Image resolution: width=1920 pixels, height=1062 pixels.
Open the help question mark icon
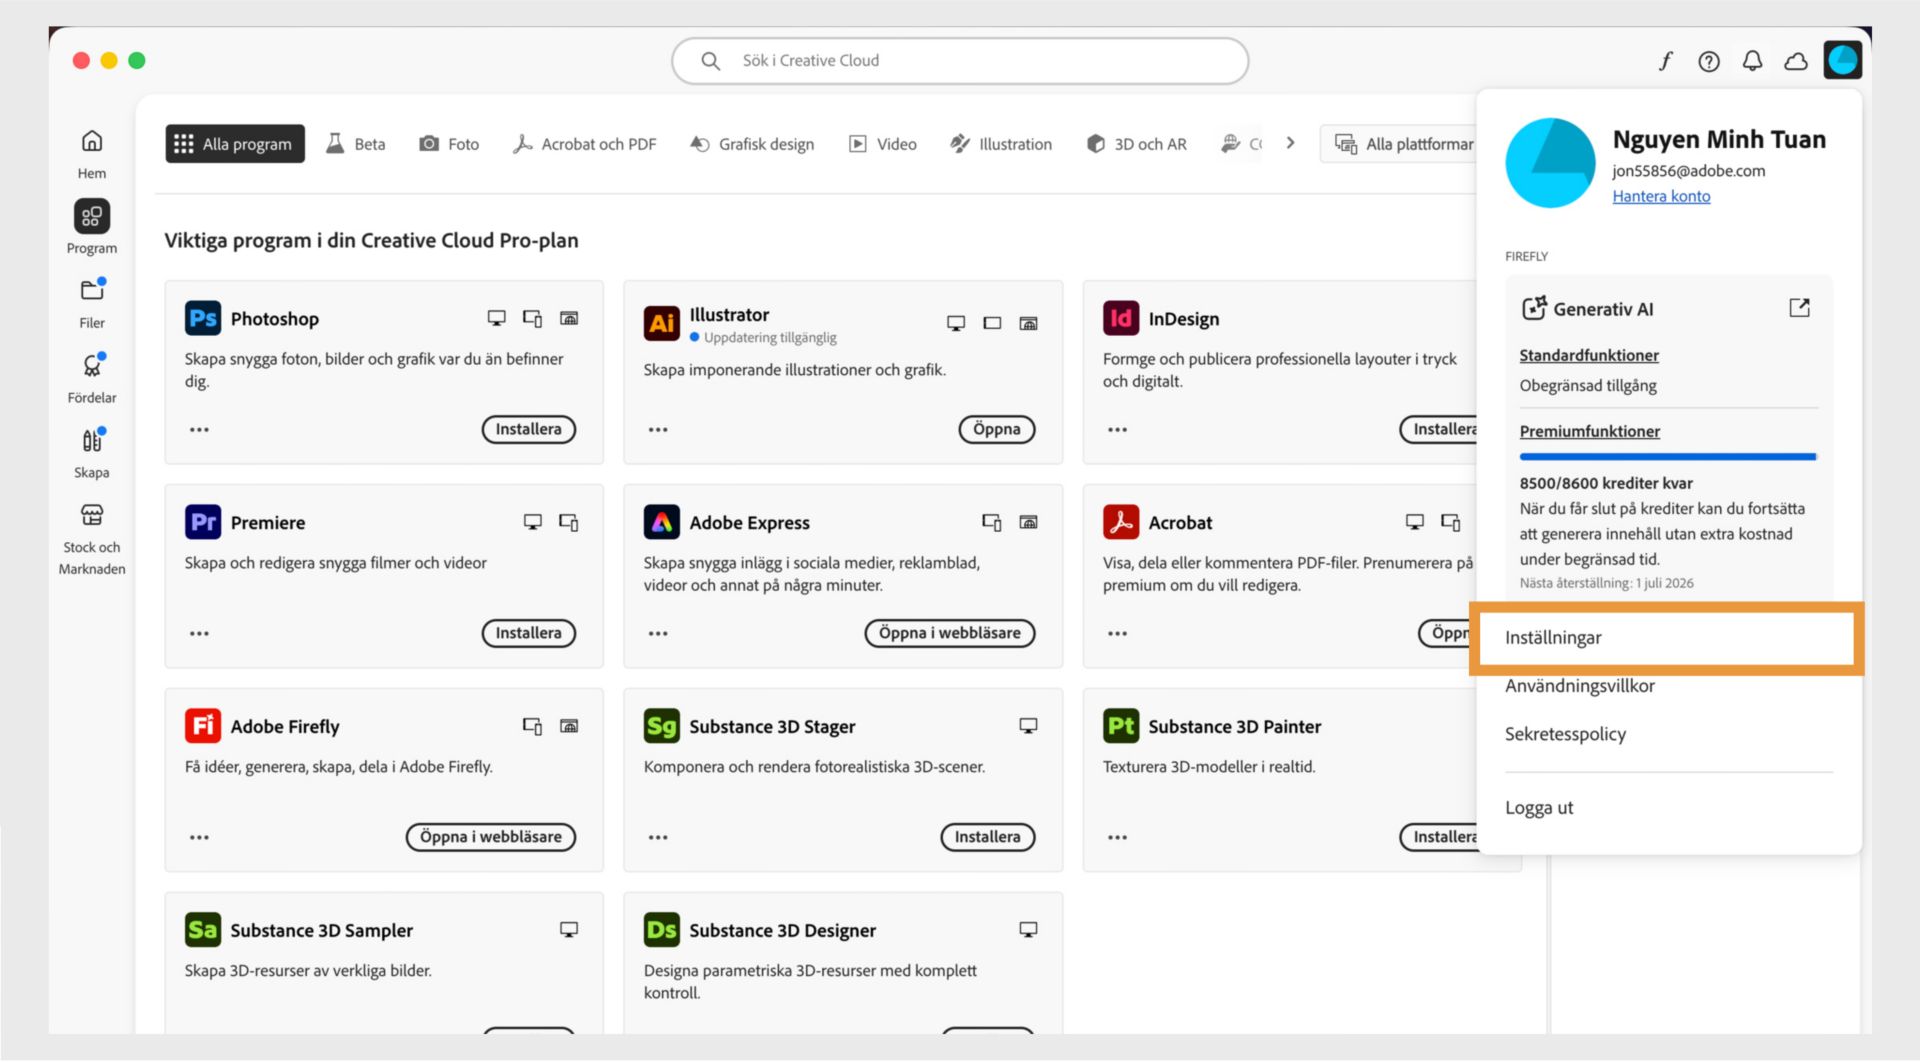[x=1709, y=61]
